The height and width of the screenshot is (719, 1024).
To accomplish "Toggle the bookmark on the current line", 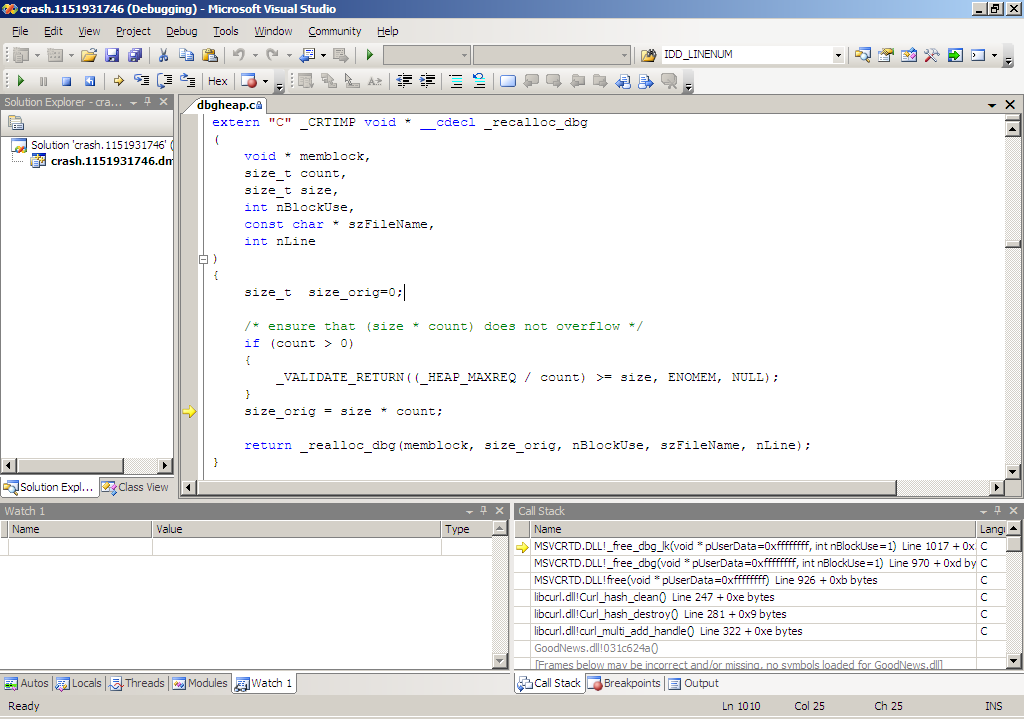I will pos(507,81).
